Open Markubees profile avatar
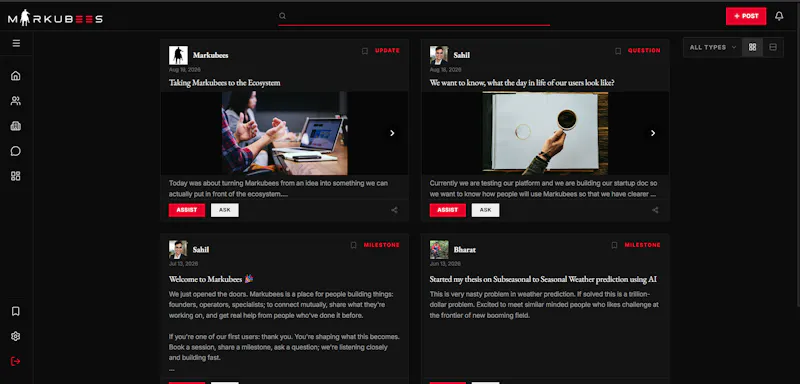800x384 pixels. [179, 55]
